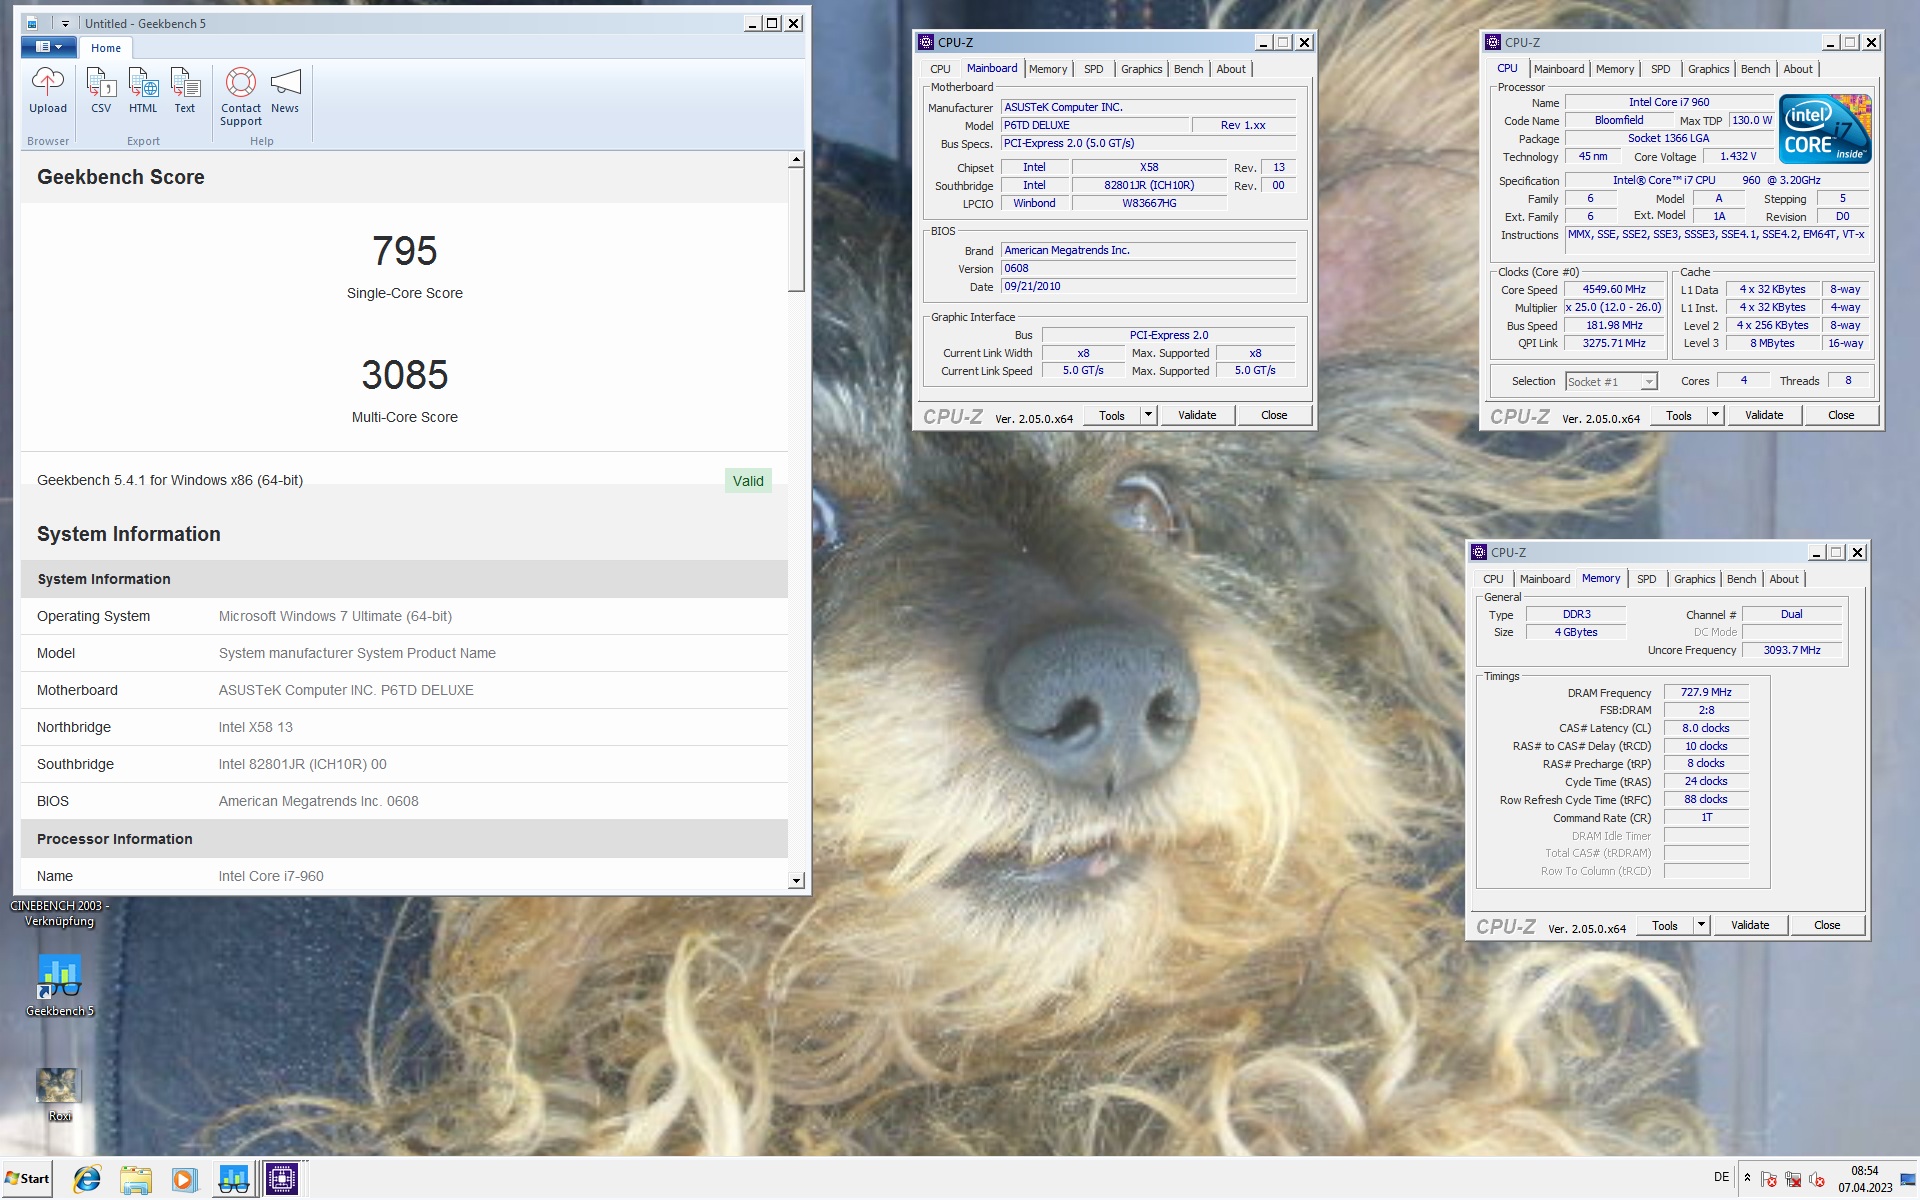Viewport: 1920px width, 1200px height.
Task: Select Mainboard tab in processor CPU-Z window
Action: [x=1559, y=69]
